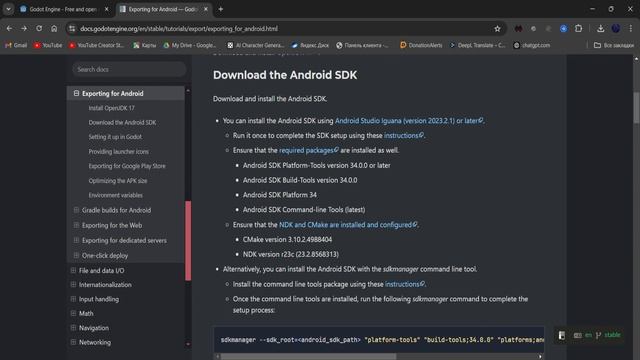640x360 pixels.
Task: Reload the current page
Action: tap(39, 29)
